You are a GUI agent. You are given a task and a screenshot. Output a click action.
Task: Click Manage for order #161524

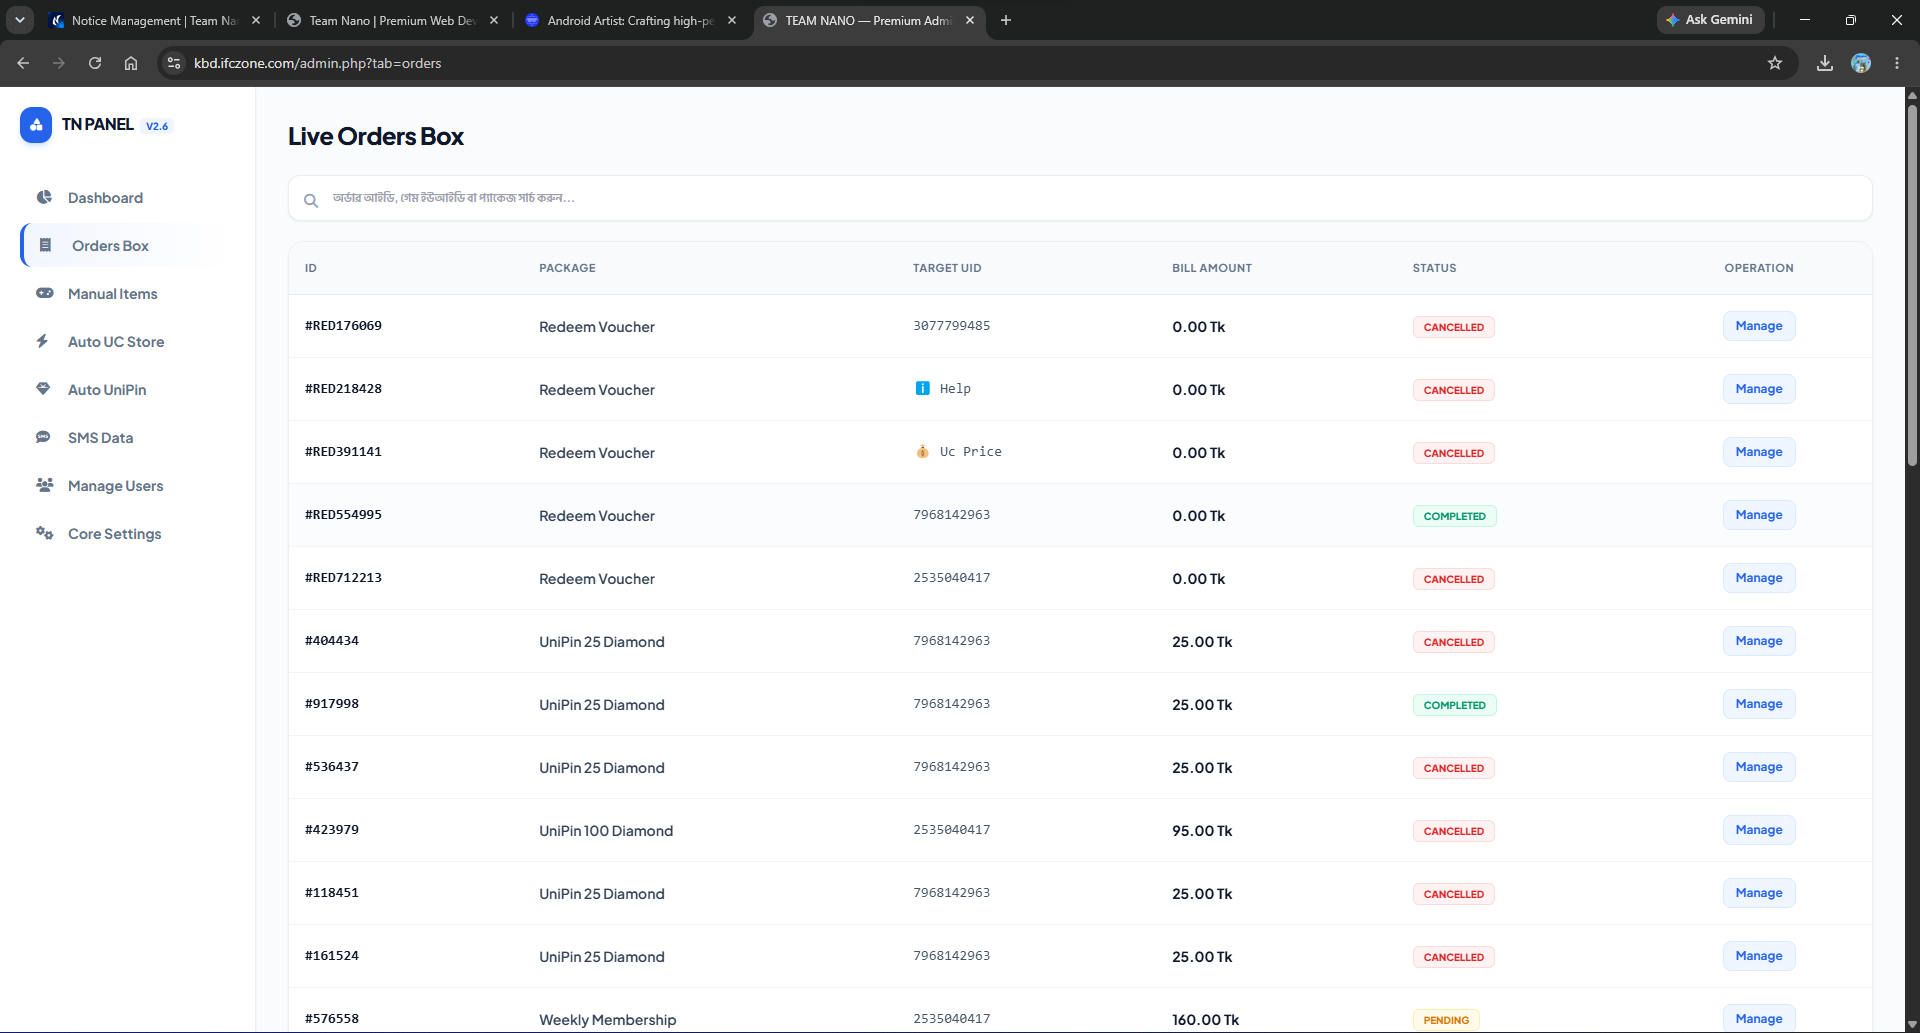click(1759, 956)
